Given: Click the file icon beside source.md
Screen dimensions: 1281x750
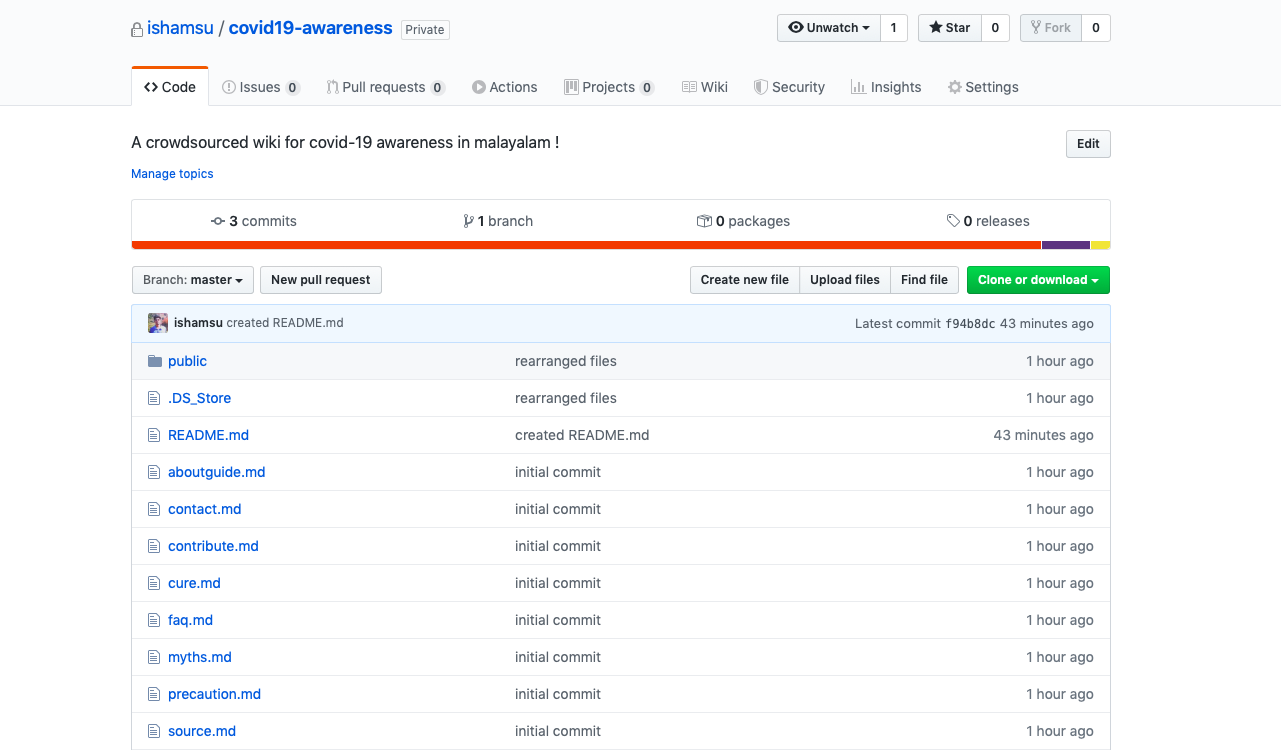Looking at the screenshot, I should (154, 731).
